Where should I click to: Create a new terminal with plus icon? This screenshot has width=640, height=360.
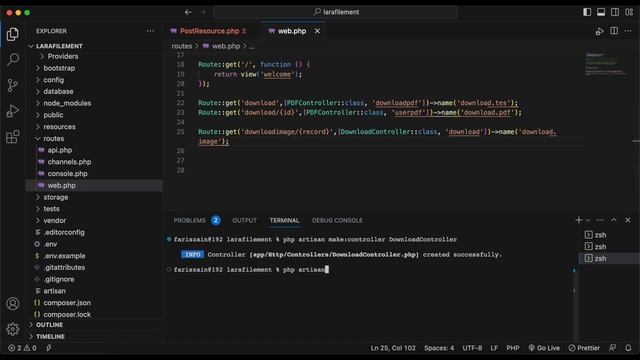tap(578, 220)
